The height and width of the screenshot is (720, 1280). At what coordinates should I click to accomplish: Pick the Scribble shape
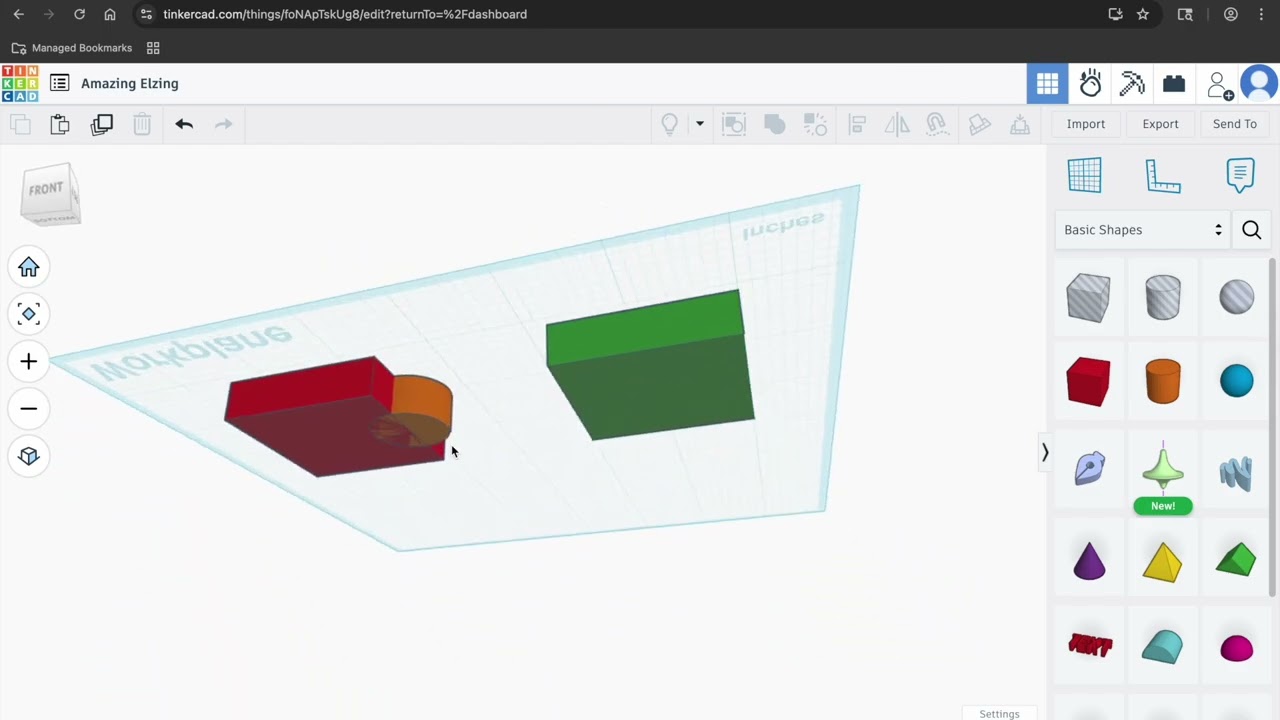click(x=1089, y=468)
